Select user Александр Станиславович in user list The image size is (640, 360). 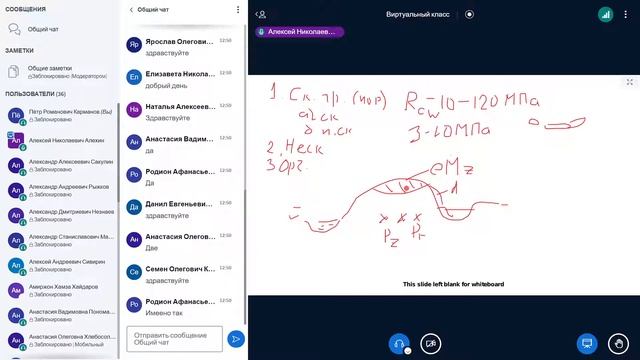[x=61, y=240]
